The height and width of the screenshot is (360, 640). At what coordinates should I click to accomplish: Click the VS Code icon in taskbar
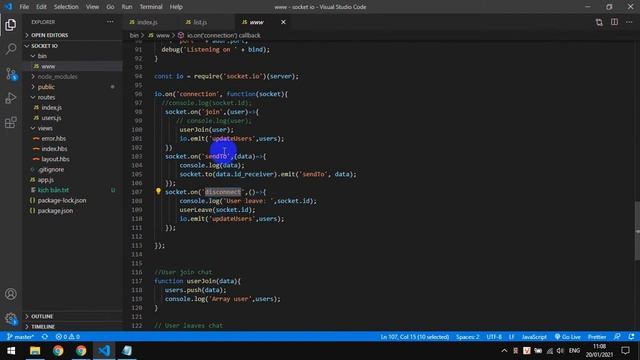(x=104, y=351)
